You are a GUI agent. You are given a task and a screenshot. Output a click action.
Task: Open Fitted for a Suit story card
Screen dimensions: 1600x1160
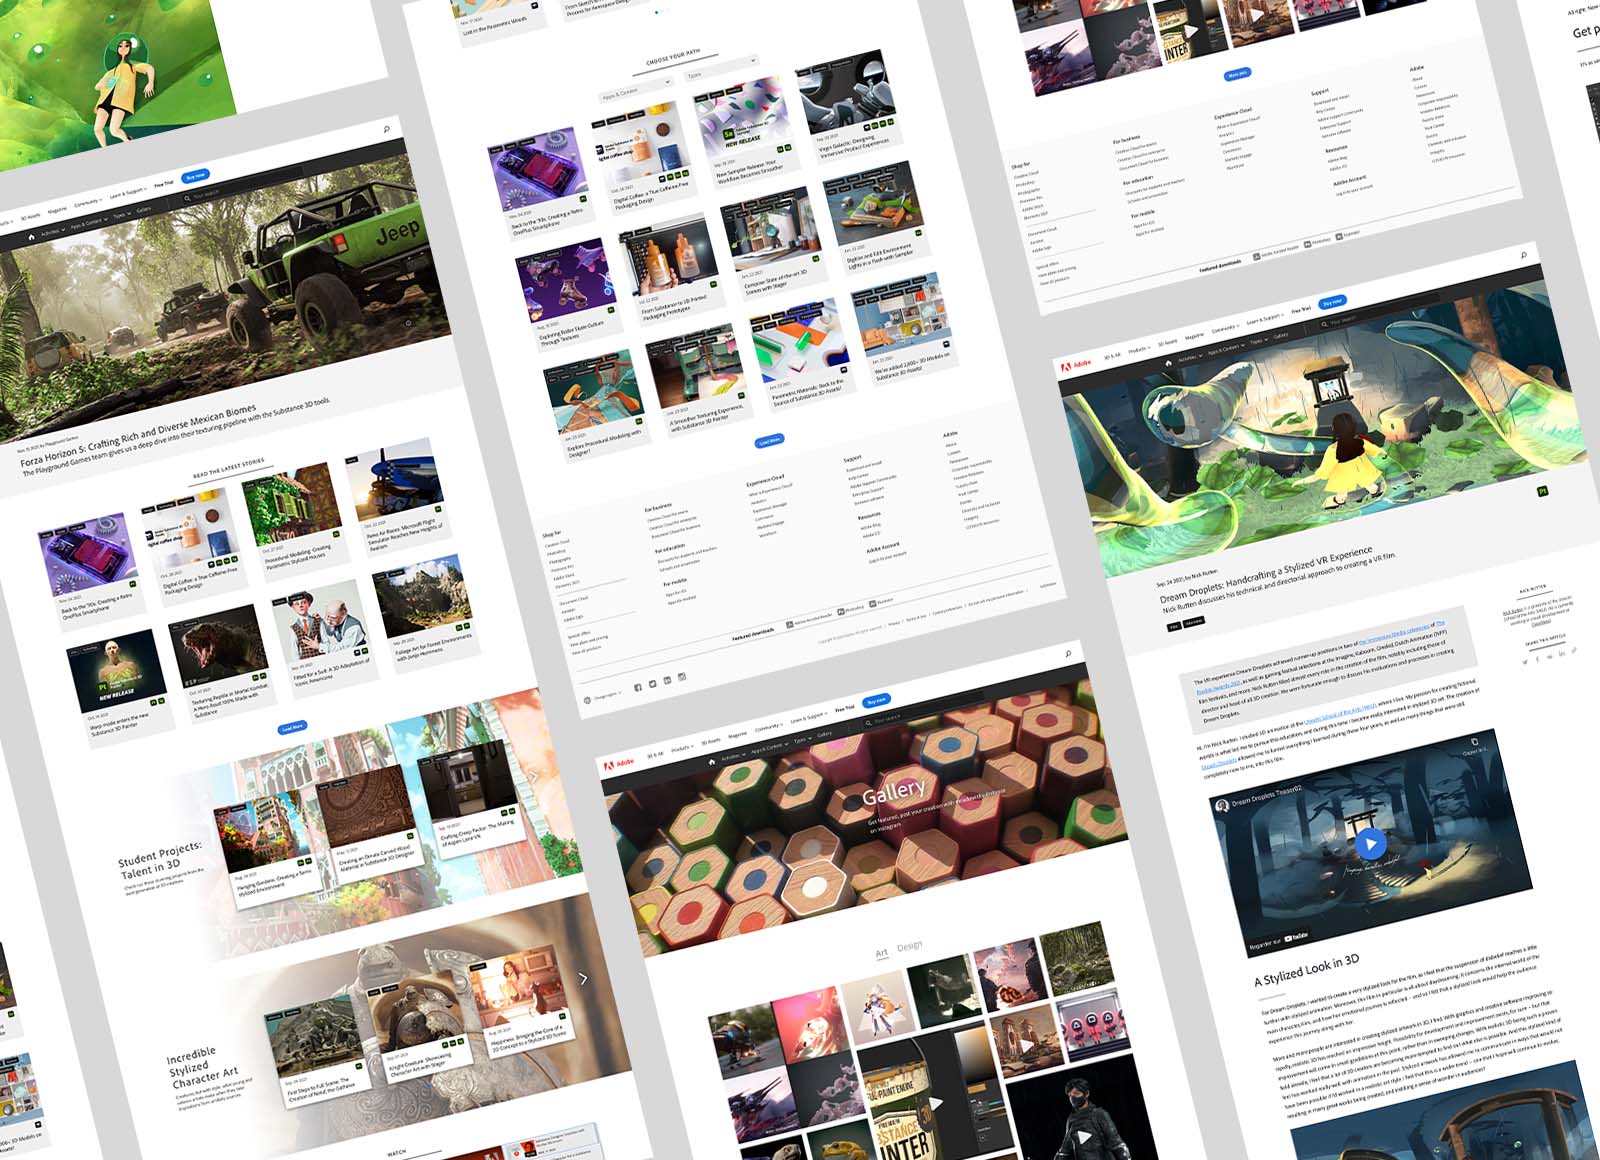325,638
